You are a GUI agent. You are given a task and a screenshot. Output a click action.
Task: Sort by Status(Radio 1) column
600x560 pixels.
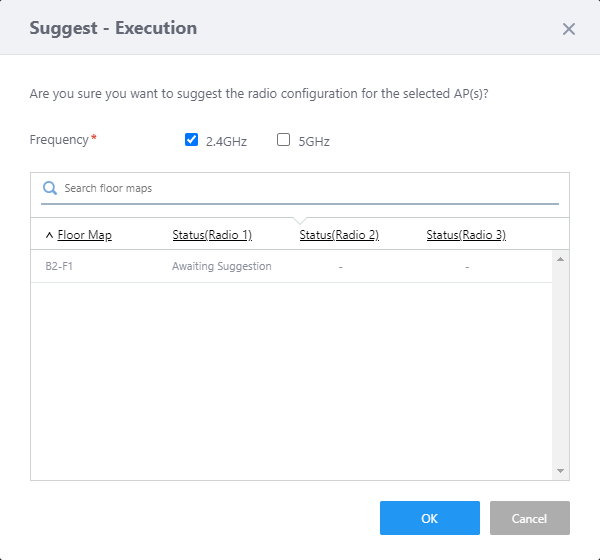pos(212,235)
